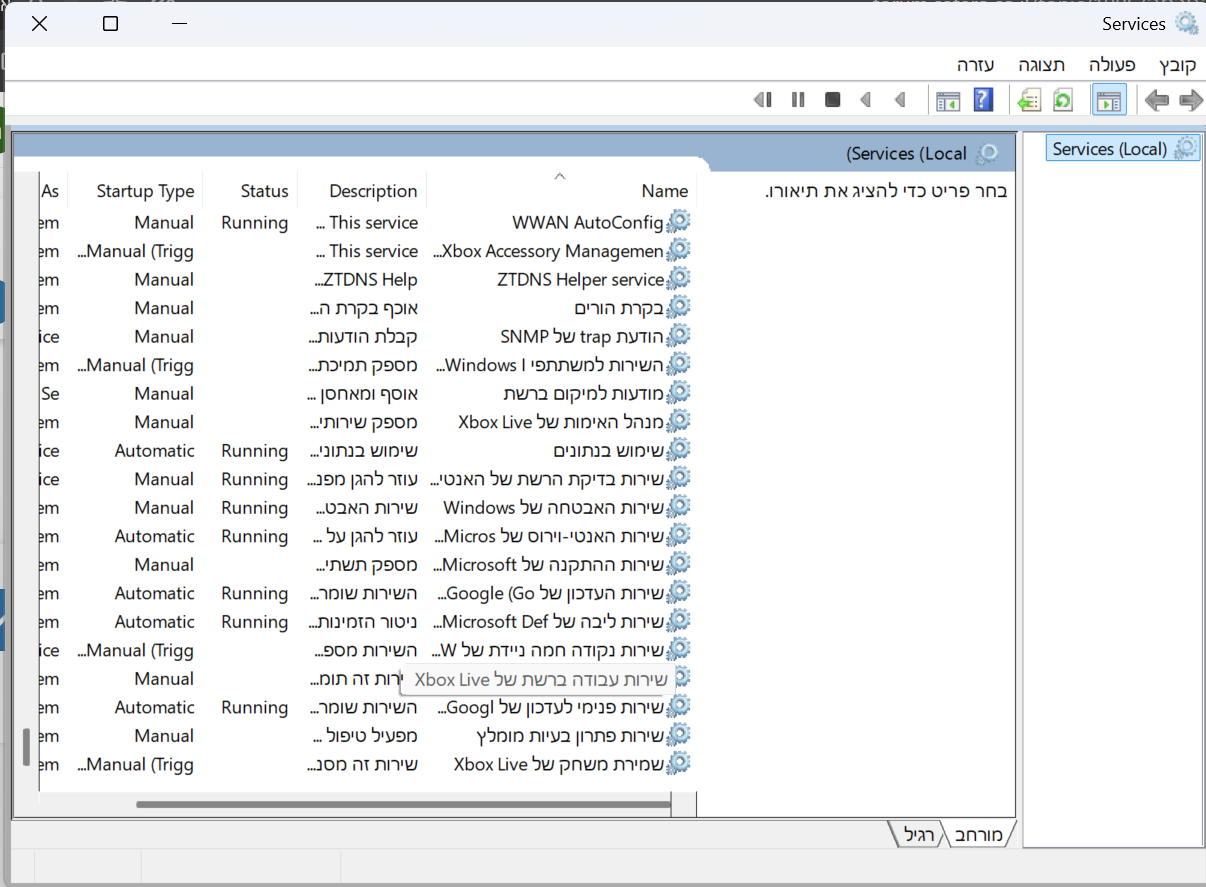Toggle the Show/Hide Console Tree toolbar icon
The image size is (1206, 887).
[1109, 100]
